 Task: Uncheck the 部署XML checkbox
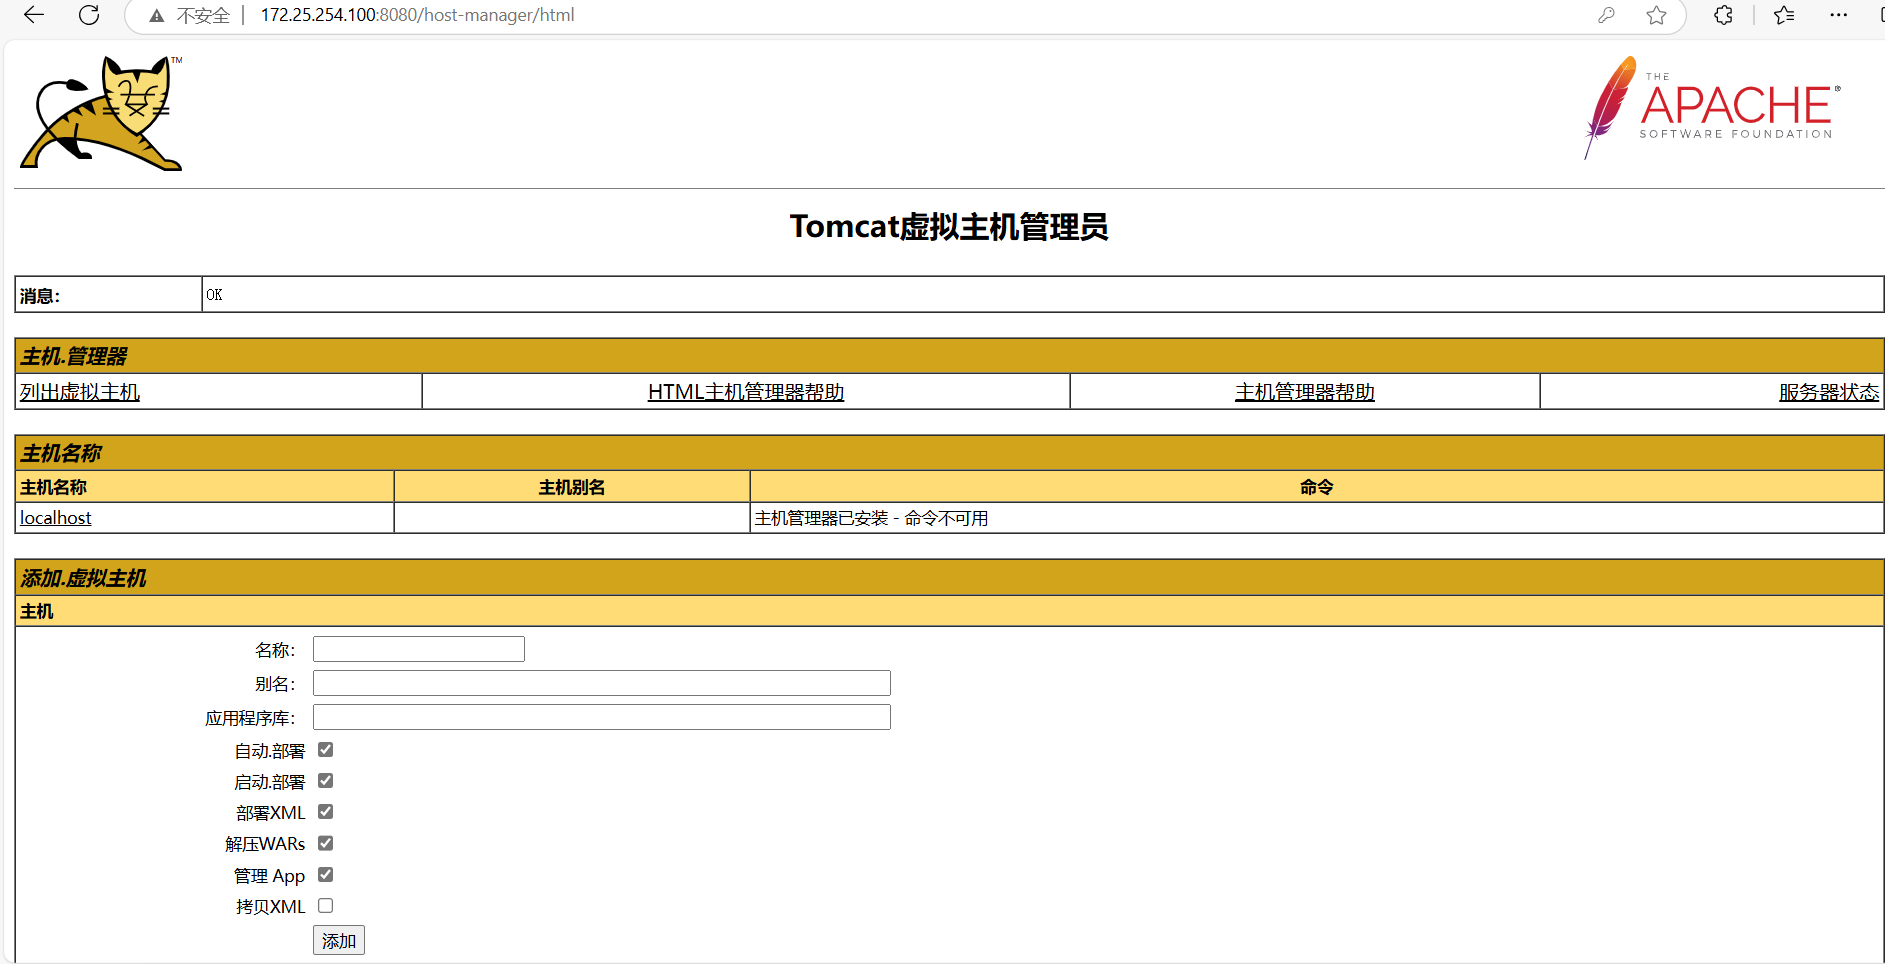pos(326,812)
